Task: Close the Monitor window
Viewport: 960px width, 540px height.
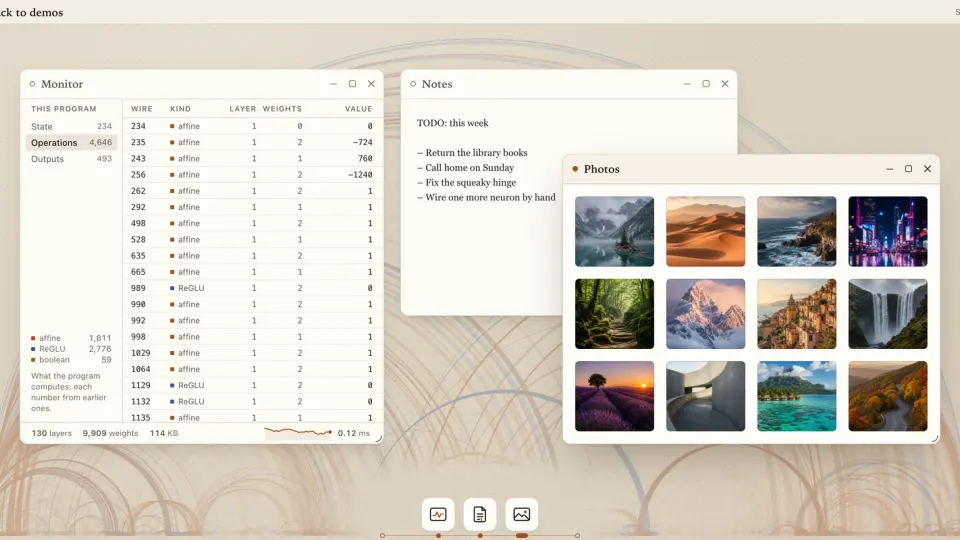Action: [371, 84]
